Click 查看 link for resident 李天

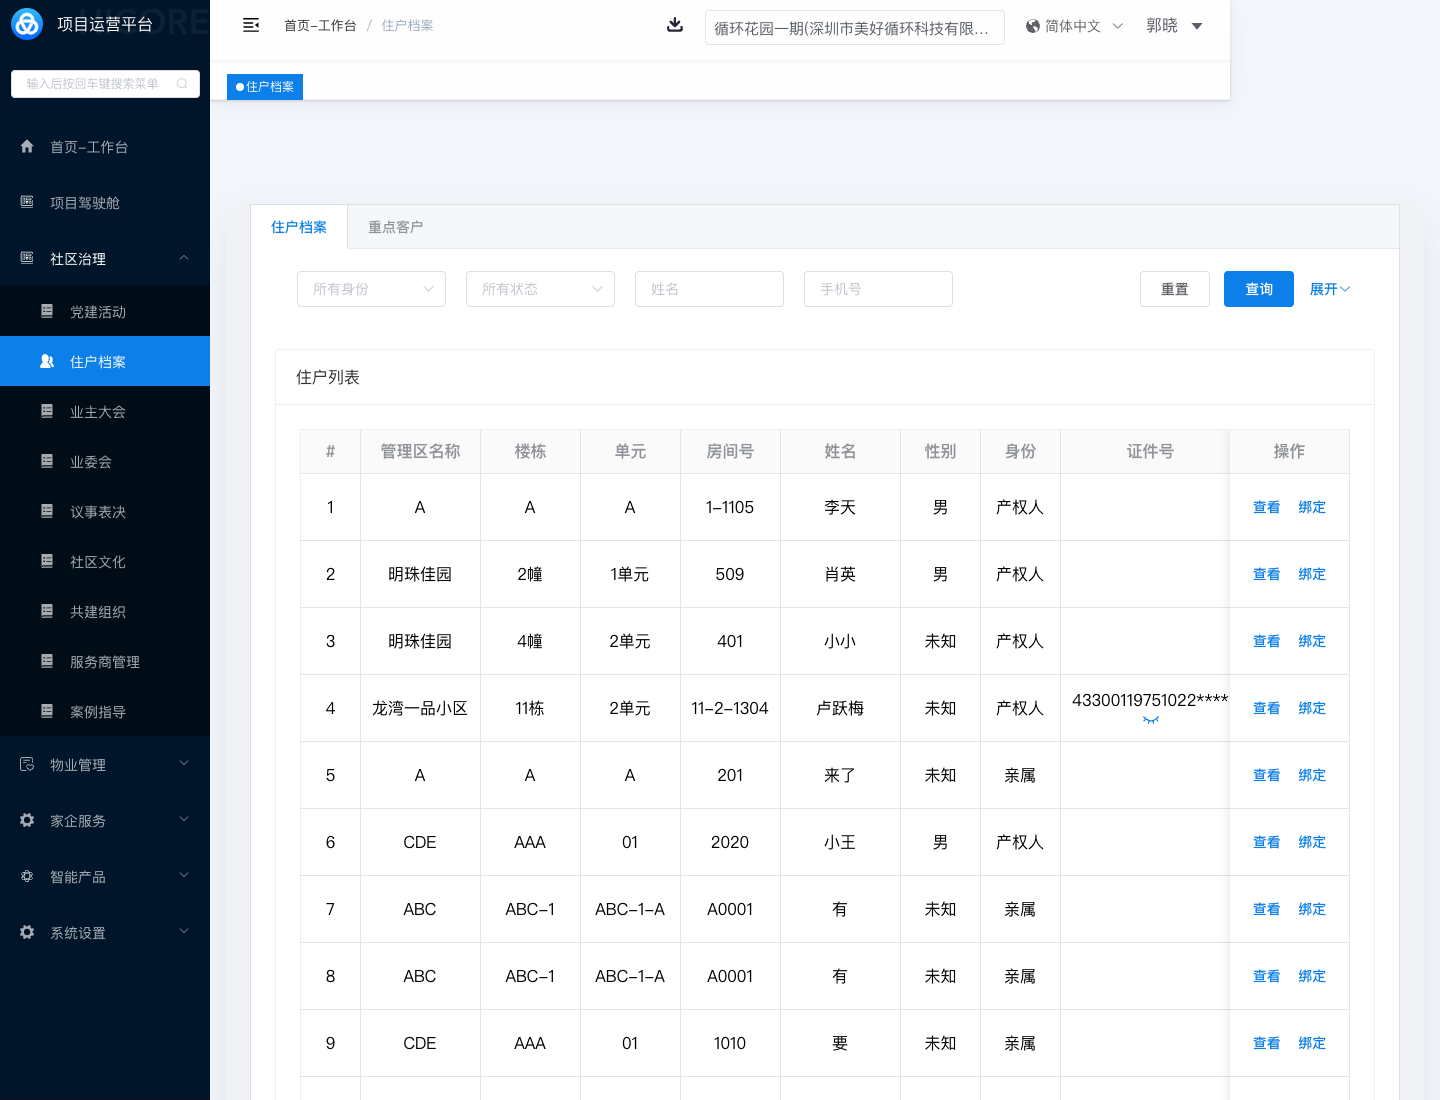point(1266,507)
